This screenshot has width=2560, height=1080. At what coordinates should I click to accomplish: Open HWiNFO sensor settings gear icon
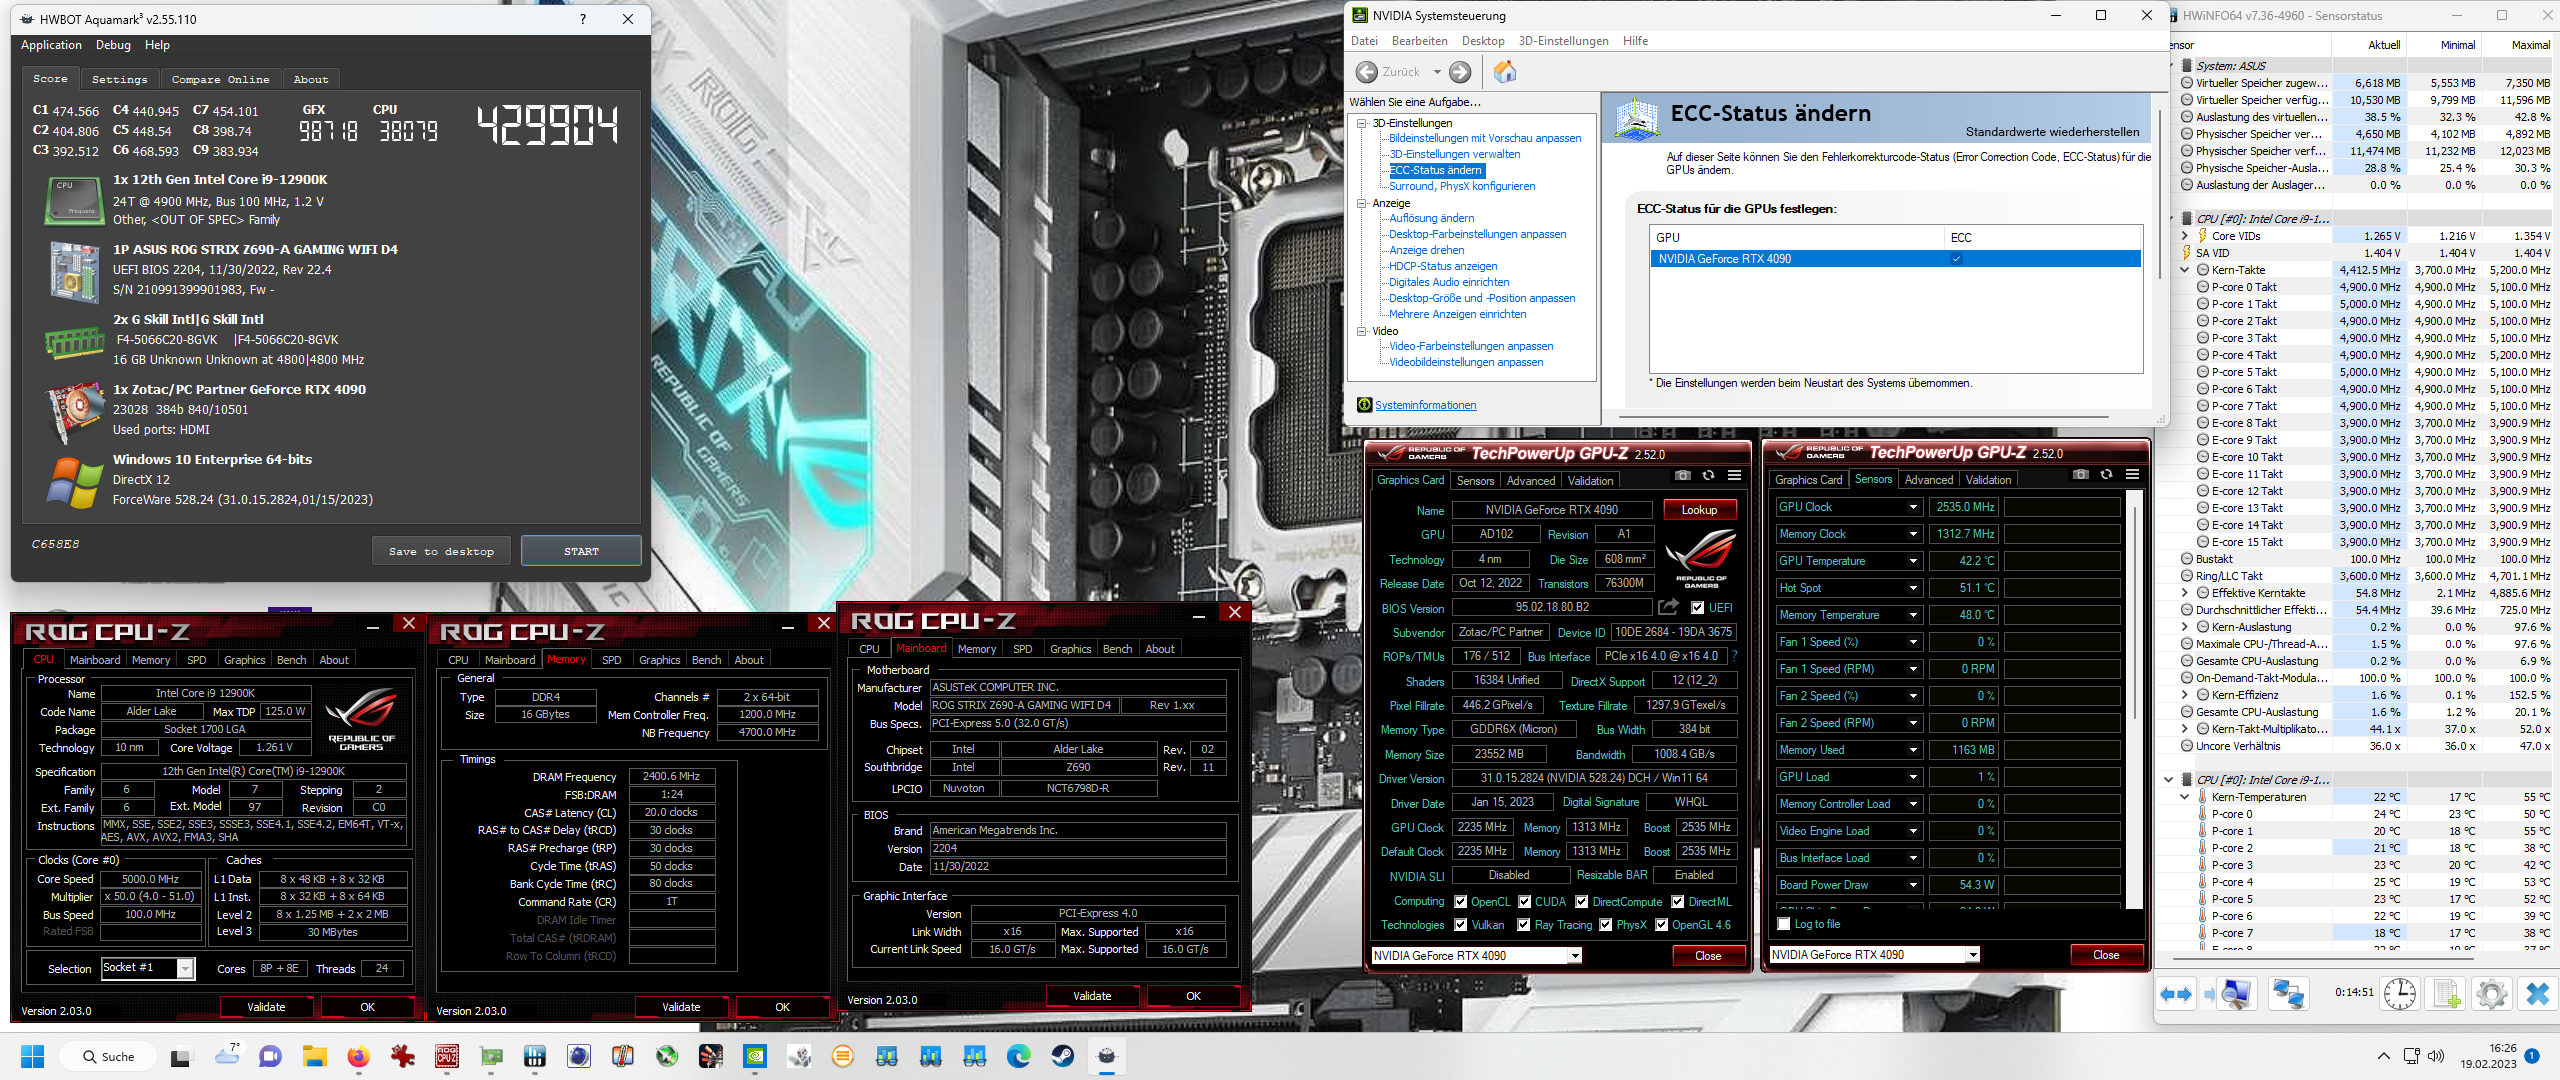pyautogui.click(x=2491, y=994)
